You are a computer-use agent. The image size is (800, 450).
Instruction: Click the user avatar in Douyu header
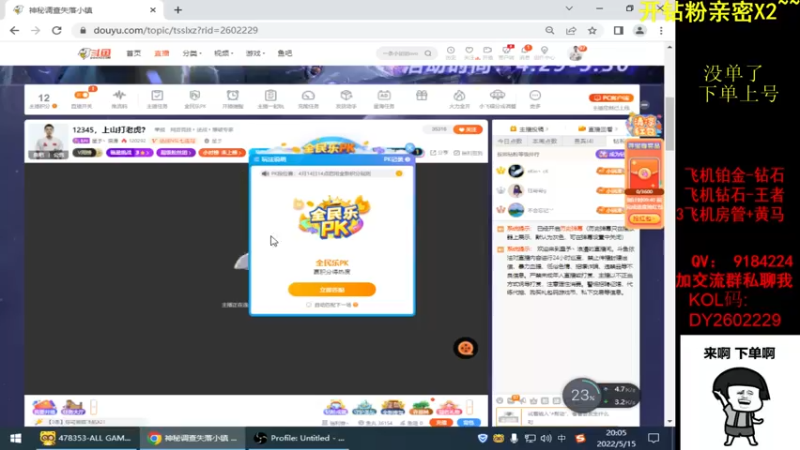576,53
